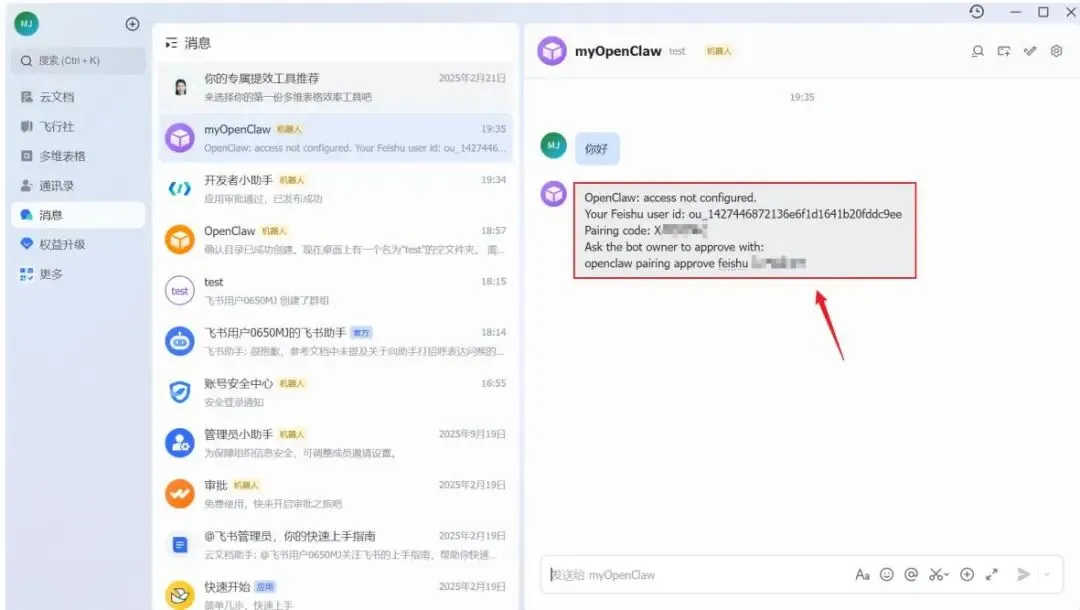
Task: Click the send message arrow
Action: [x=1024, y=575]
